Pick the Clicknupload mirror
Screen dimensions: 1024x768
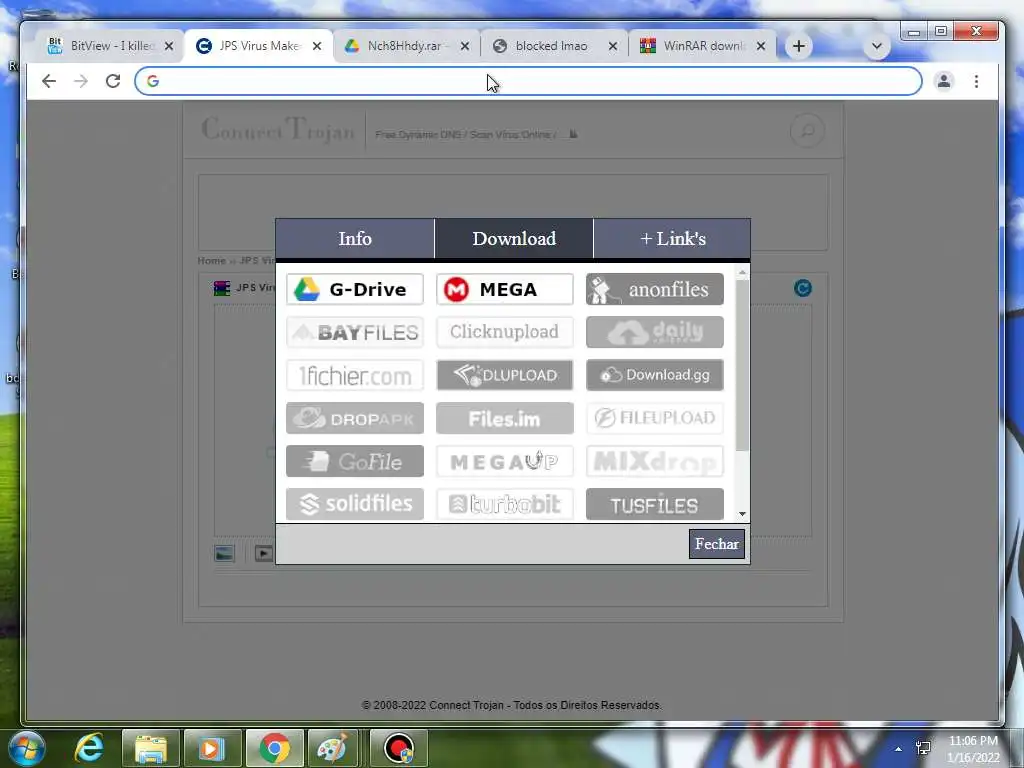coord(505,332)
